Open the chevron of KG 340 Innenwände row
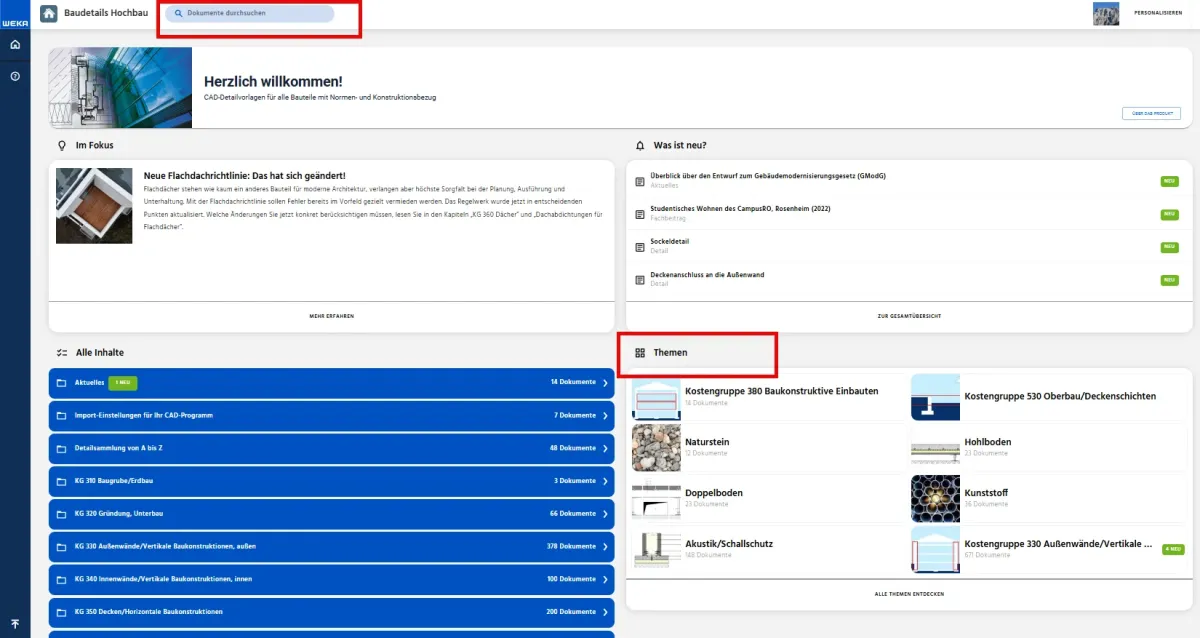The width and height of the screenshot is (1200, 638). 605,579
